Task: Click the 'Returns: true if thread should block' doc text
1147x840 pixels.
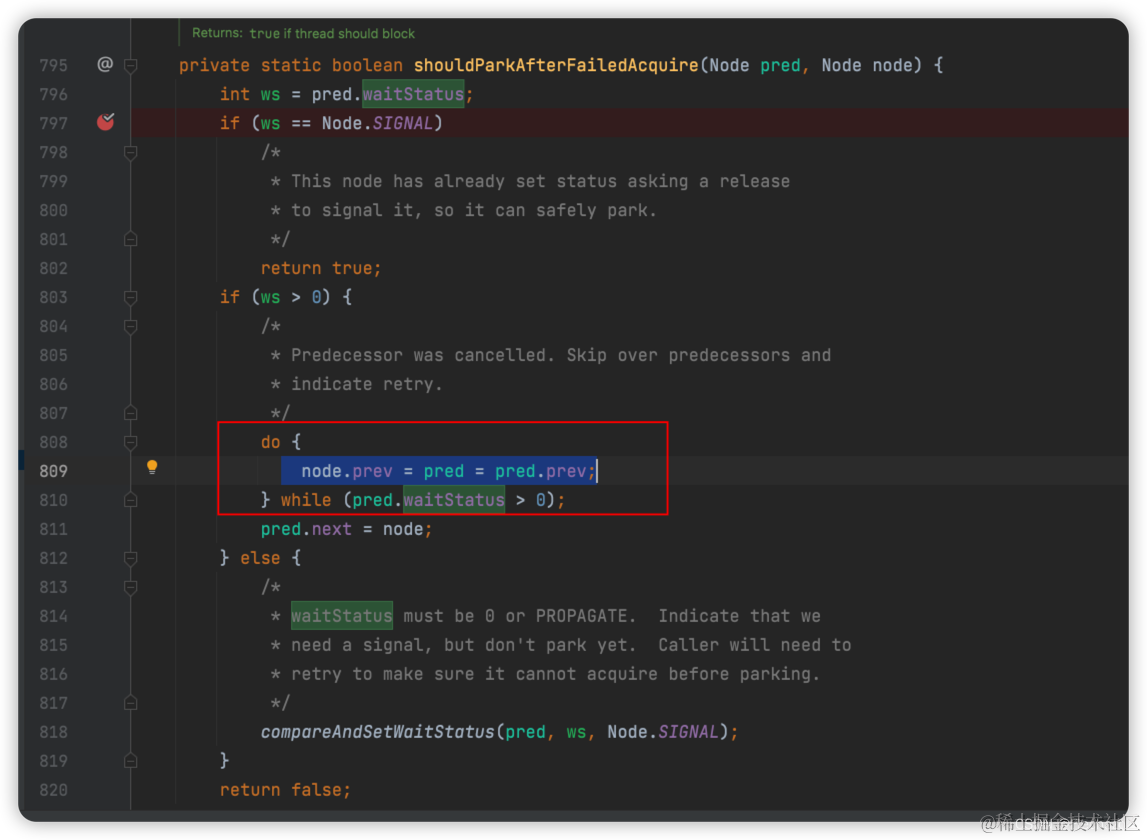Action: 303,34
